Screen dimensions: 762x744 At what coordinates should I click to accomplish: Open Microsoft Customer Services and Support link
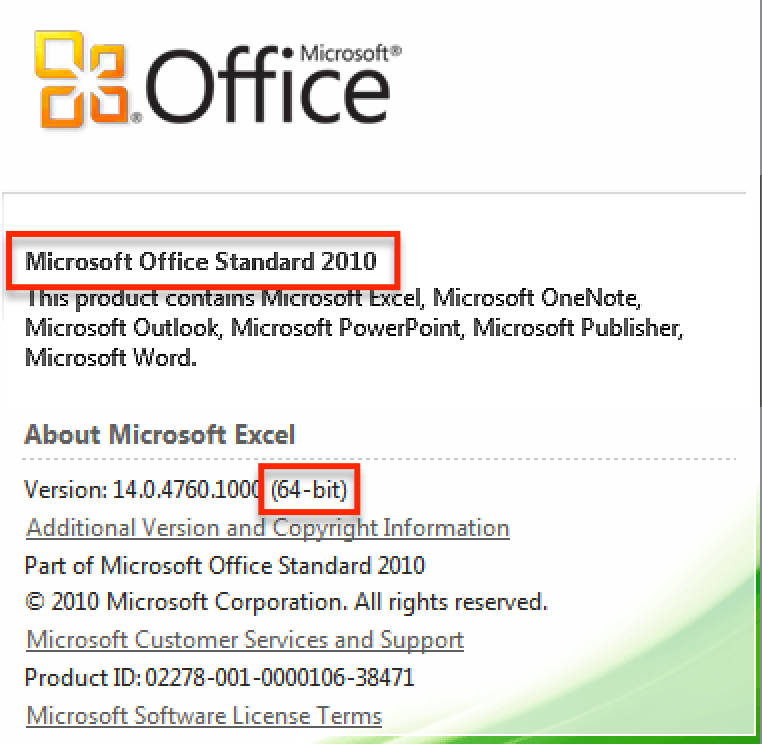pyautogui.click(x=245, y=640)
